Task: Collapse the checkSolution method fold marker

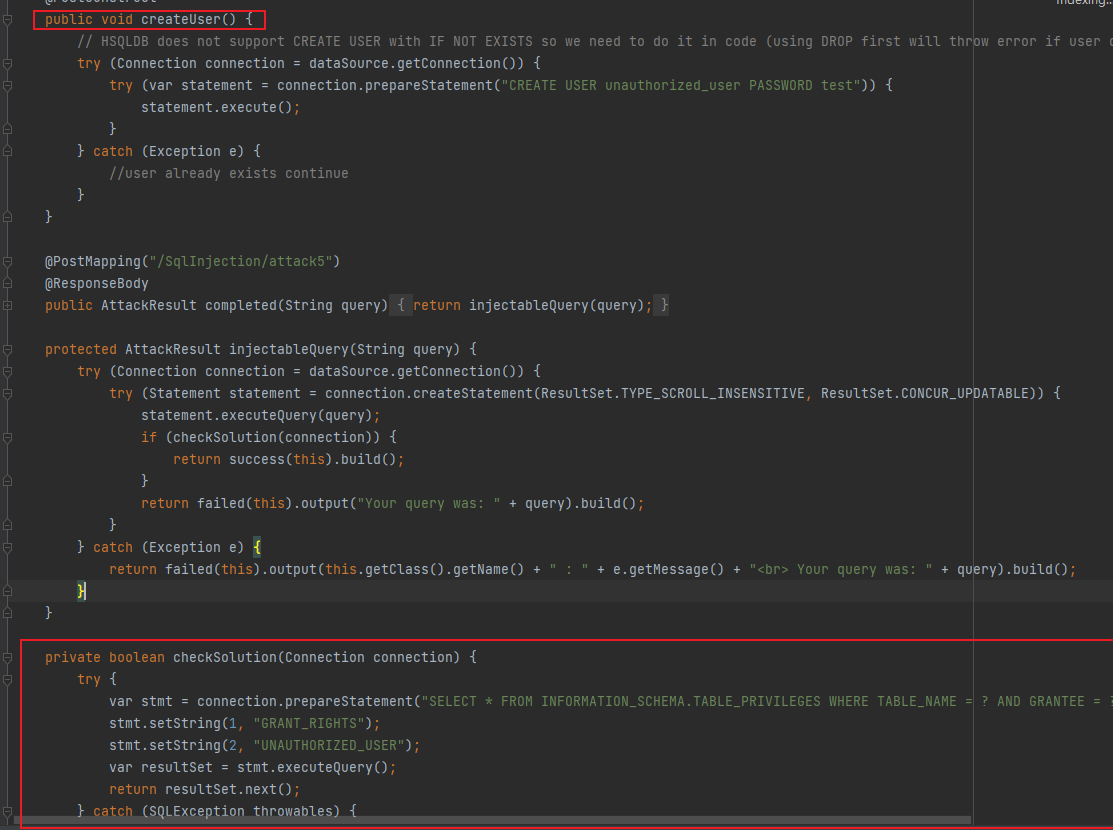Action: [8, 657]
